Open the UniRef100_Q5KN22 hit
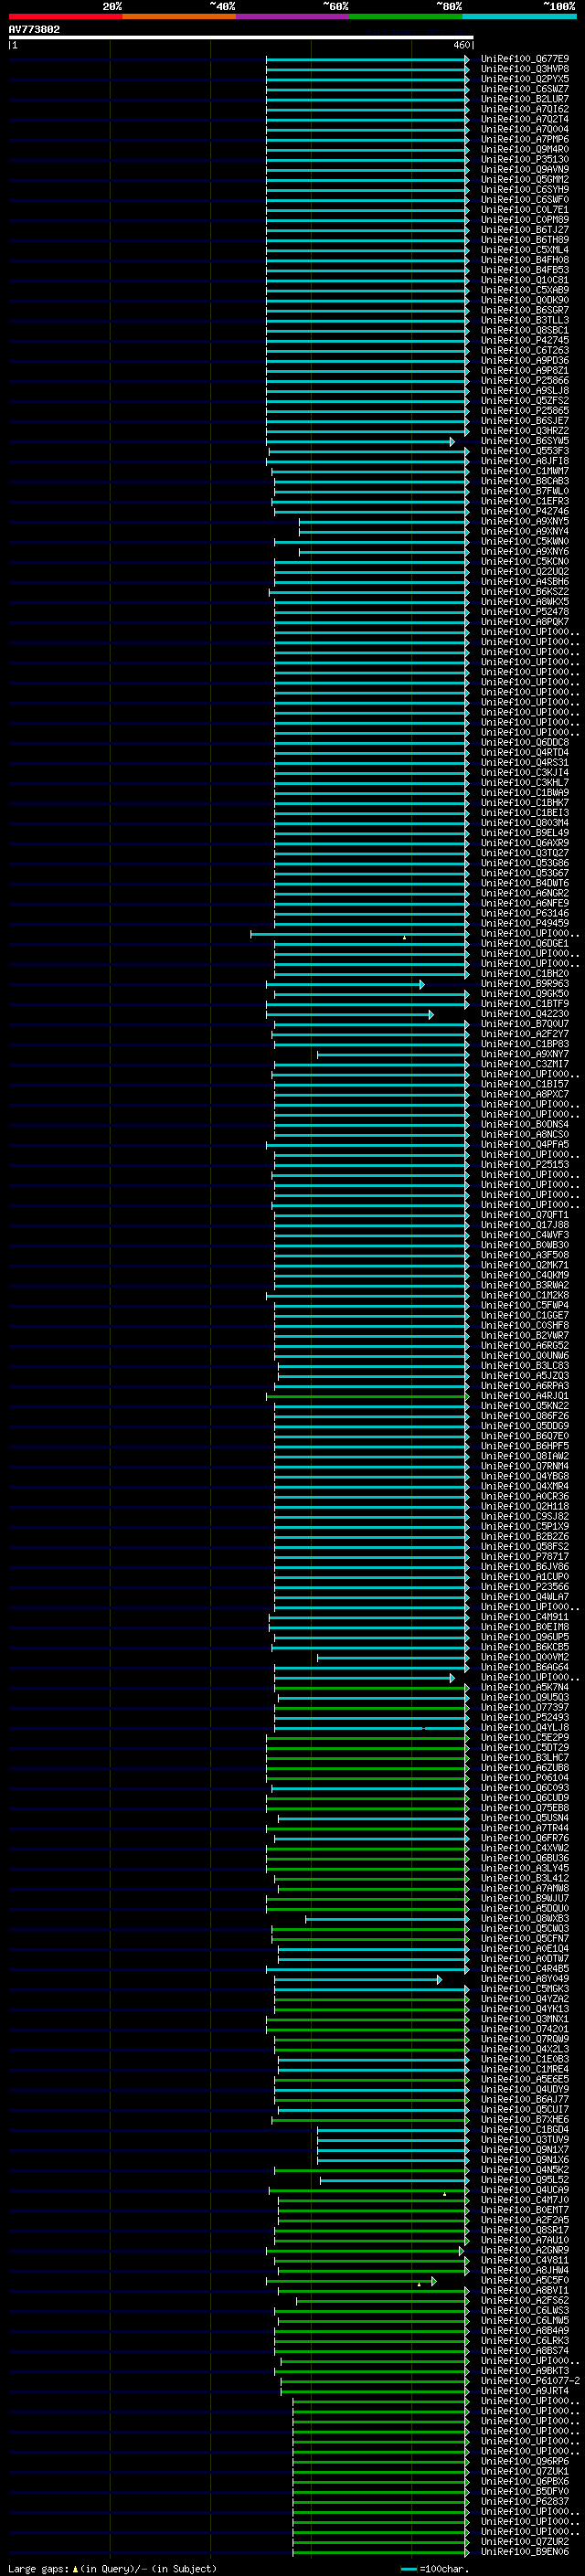585x2576 pixels. [x=524, y=1406]
